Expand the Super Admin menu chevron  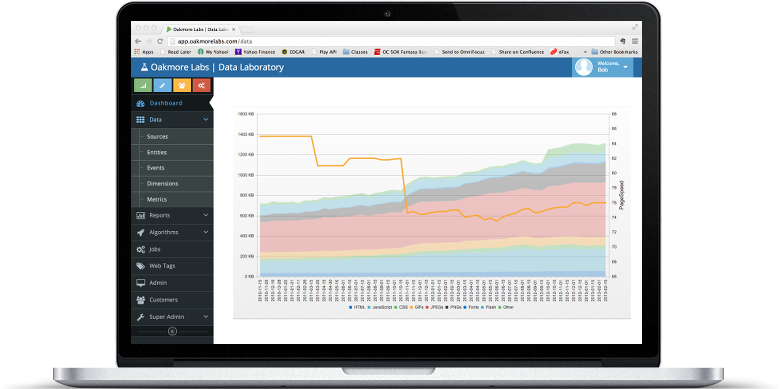coord(206,317)
